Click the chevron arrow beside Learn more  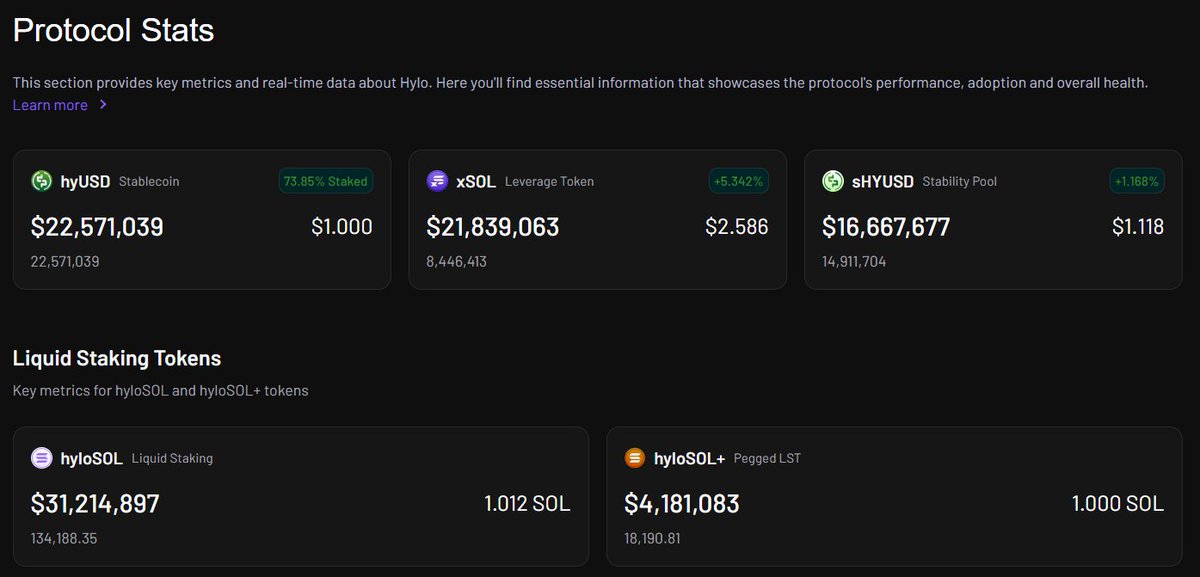point(103,105)
